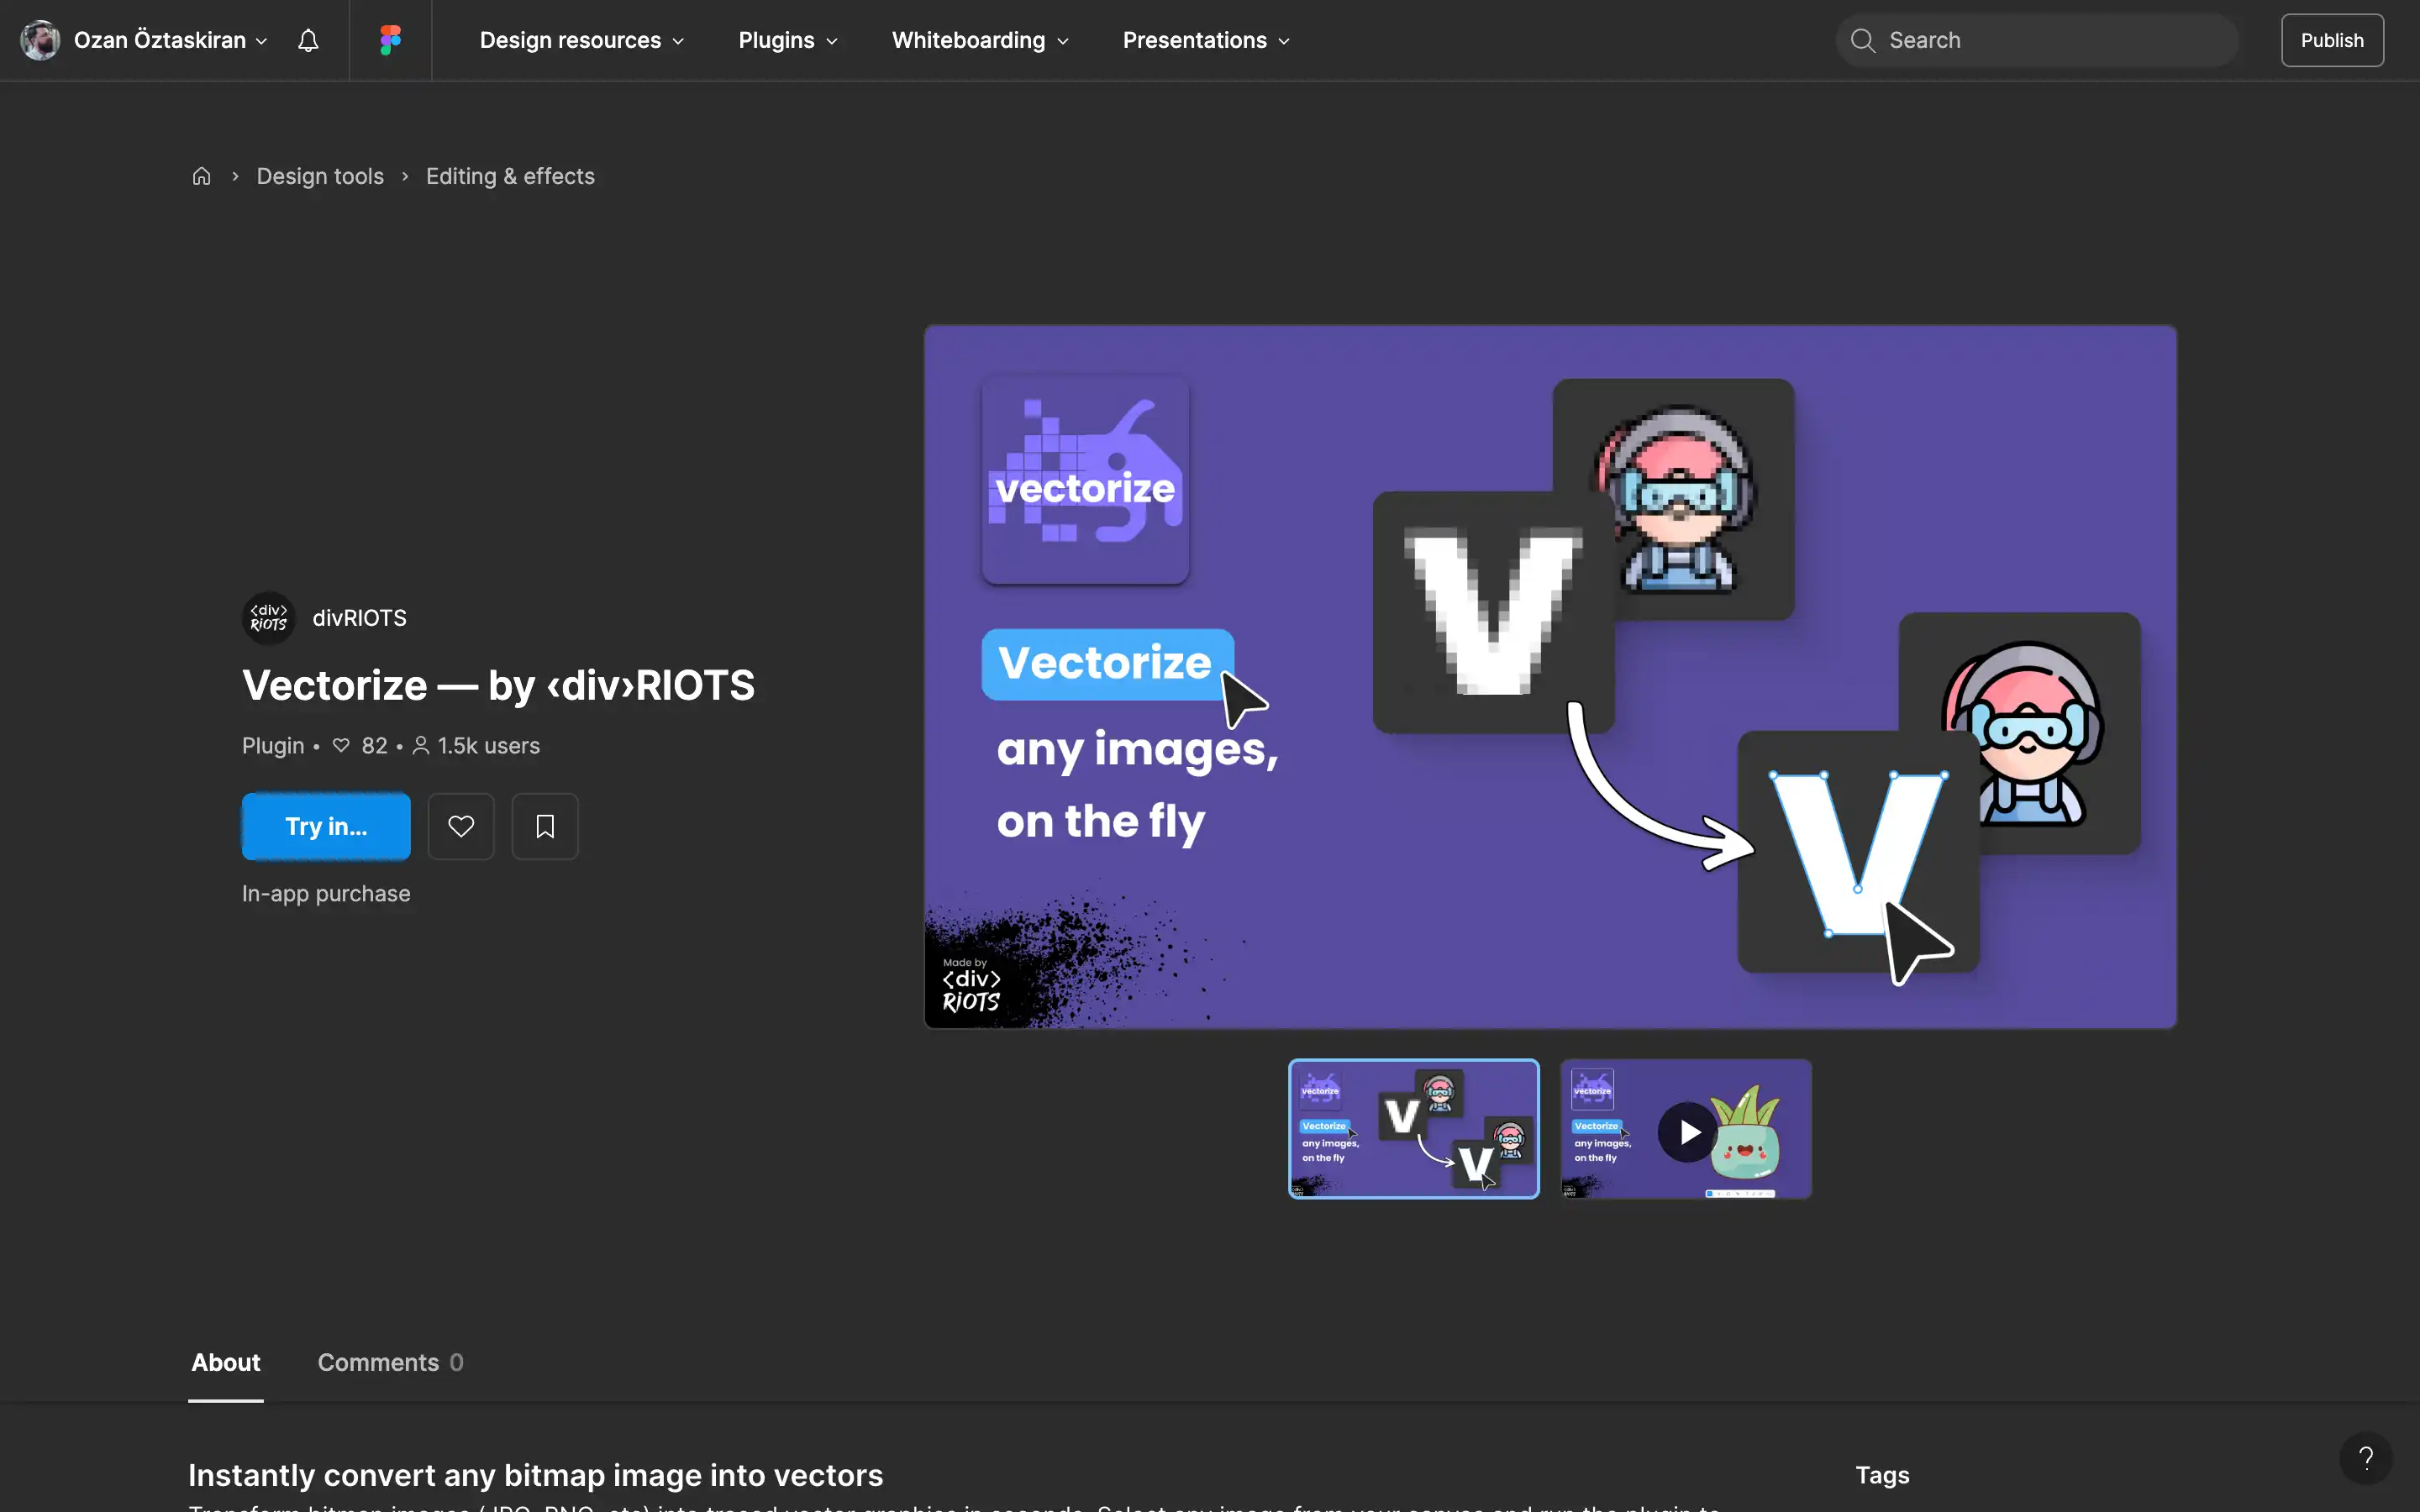The height and width of the screenshot is (1512, 2420).
Task: Toggle the like state on the plugin page
Action: pos(461,826)
